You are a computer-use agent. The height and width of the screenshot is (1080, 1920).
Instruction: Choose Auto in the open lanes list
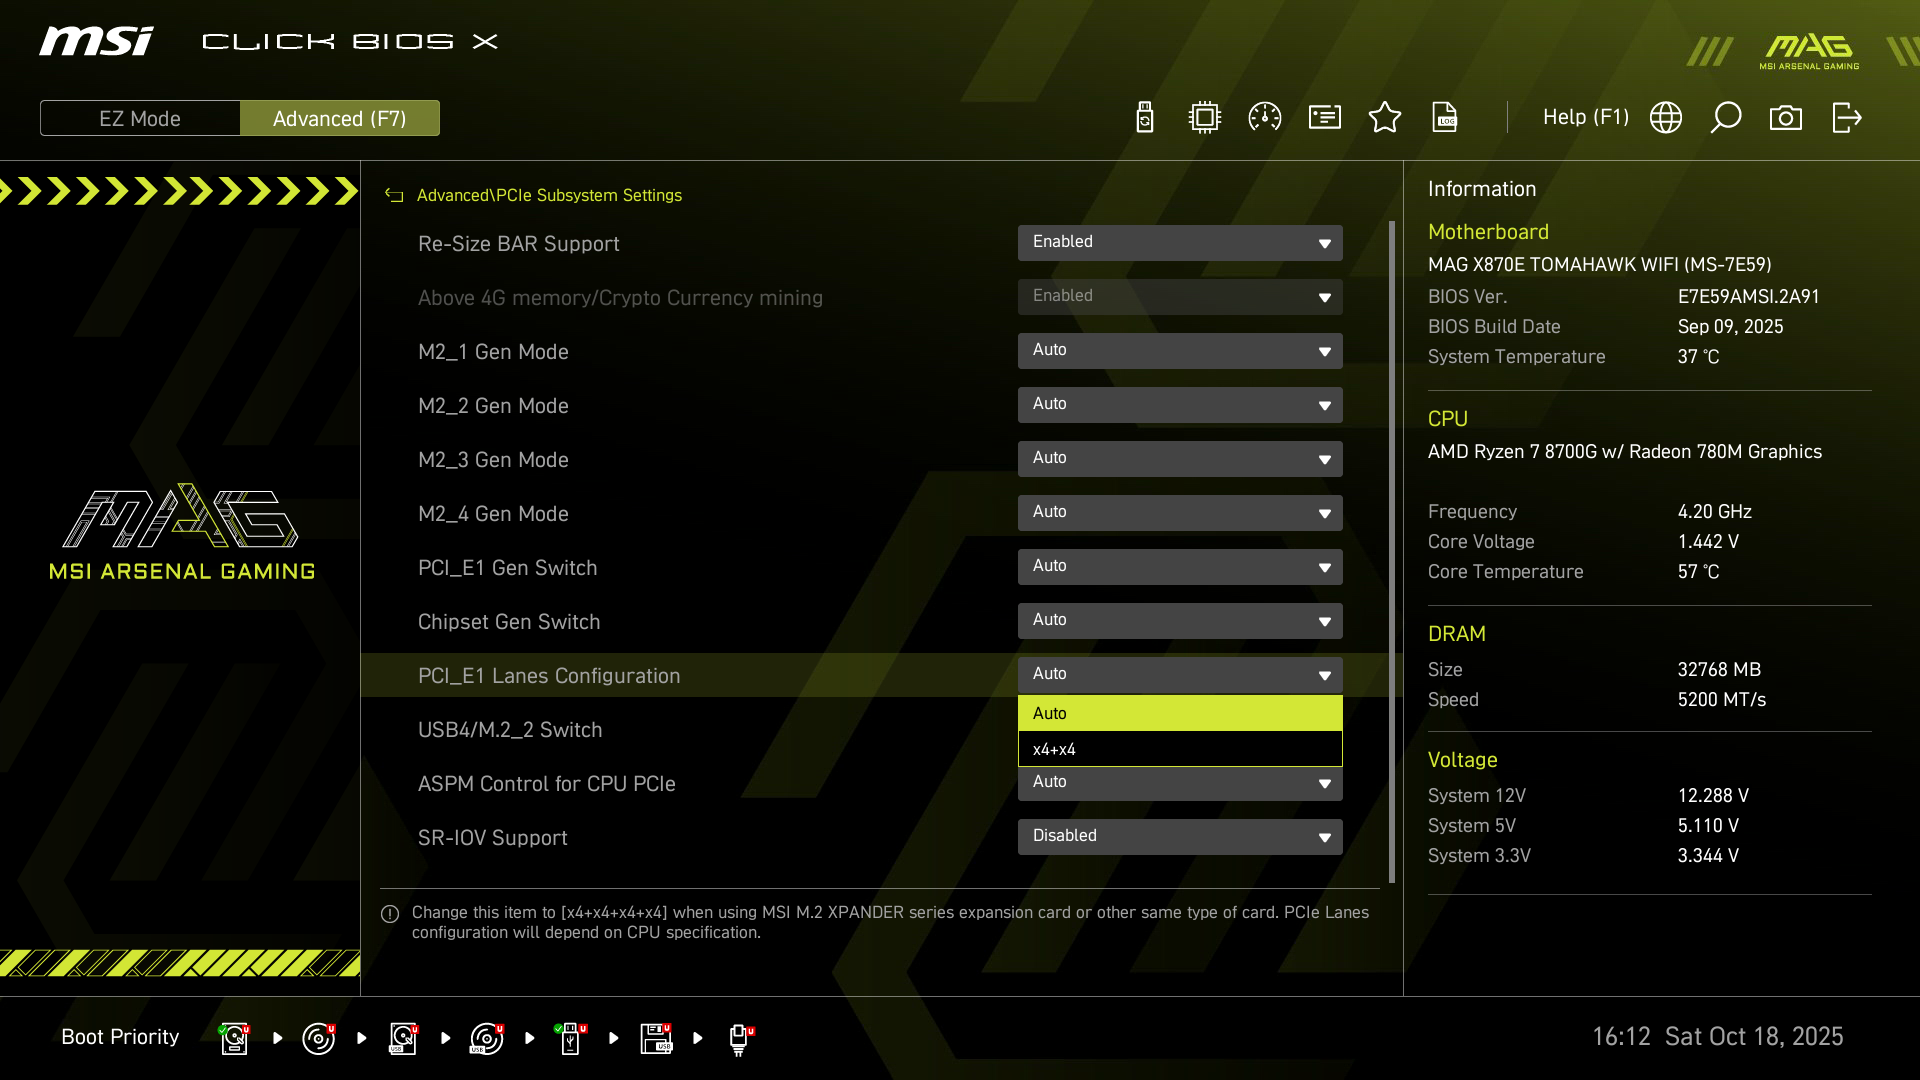1180,713
